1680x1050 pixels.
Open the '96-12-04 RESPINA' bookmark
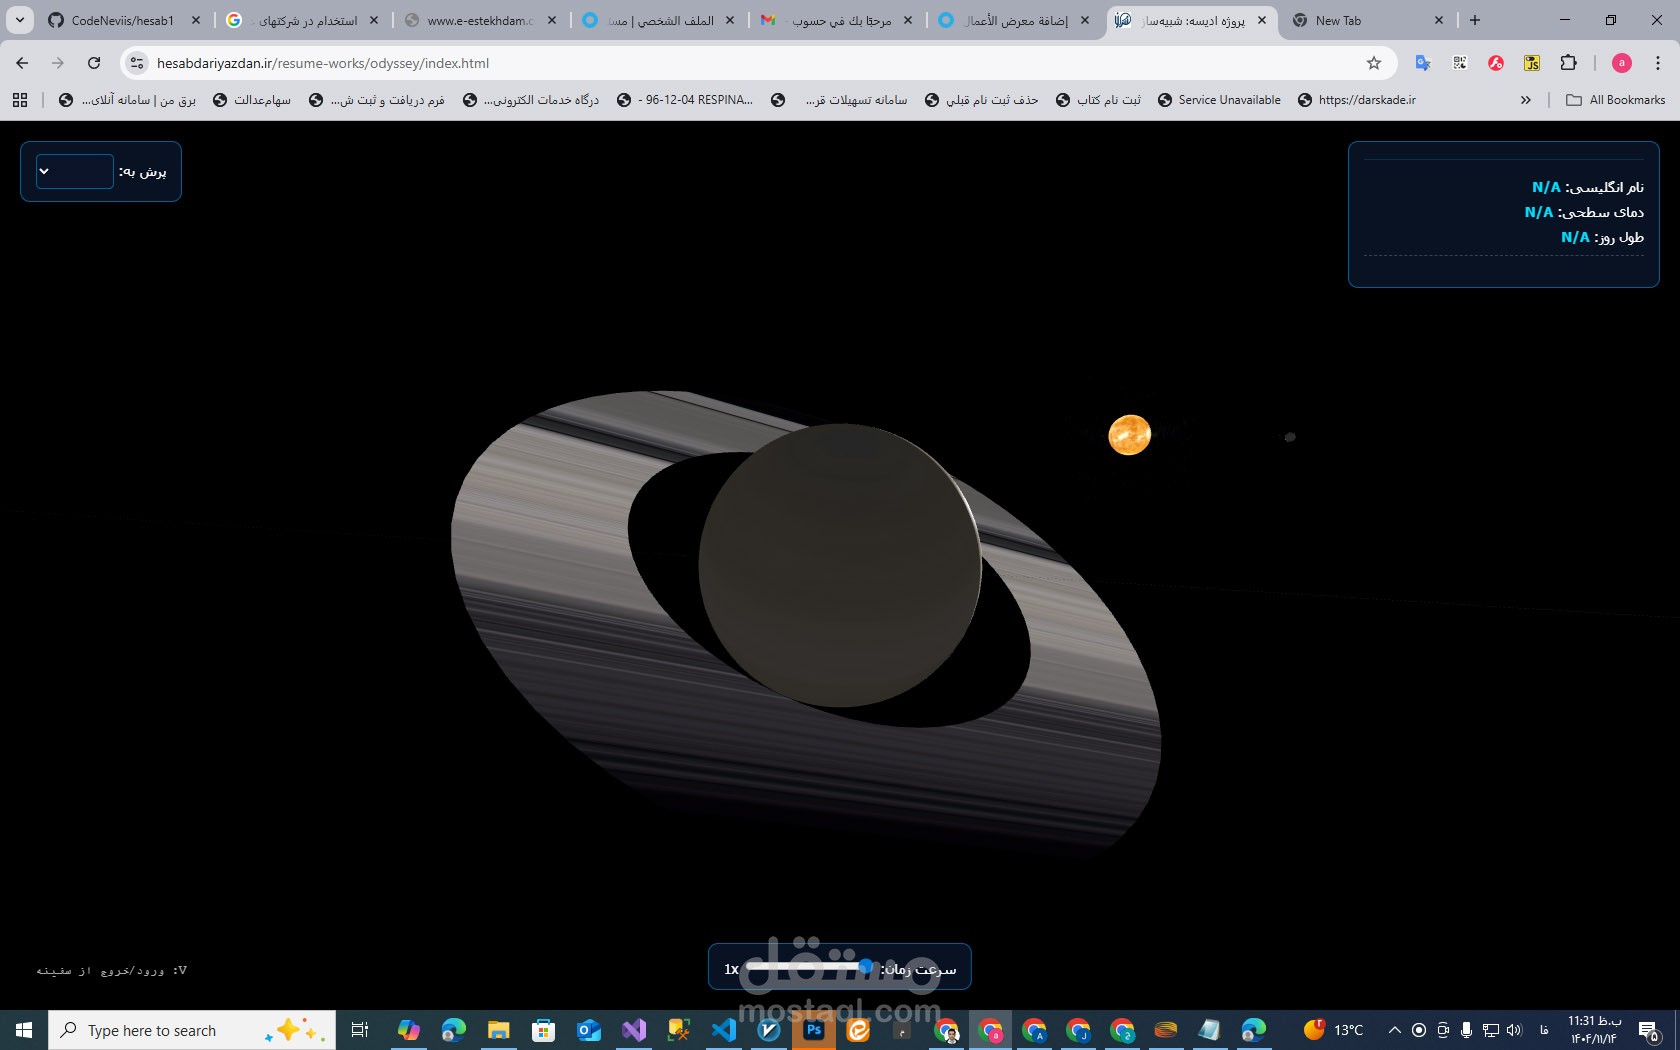pos(685,100)
